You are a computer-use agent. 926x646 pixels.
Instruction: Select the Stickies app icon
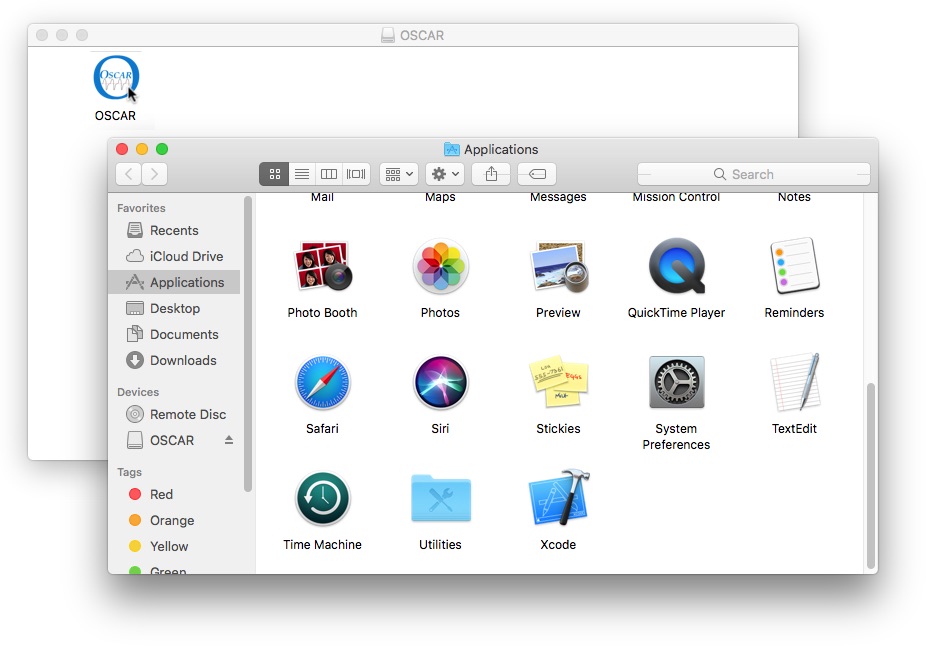tap(559, 382)
